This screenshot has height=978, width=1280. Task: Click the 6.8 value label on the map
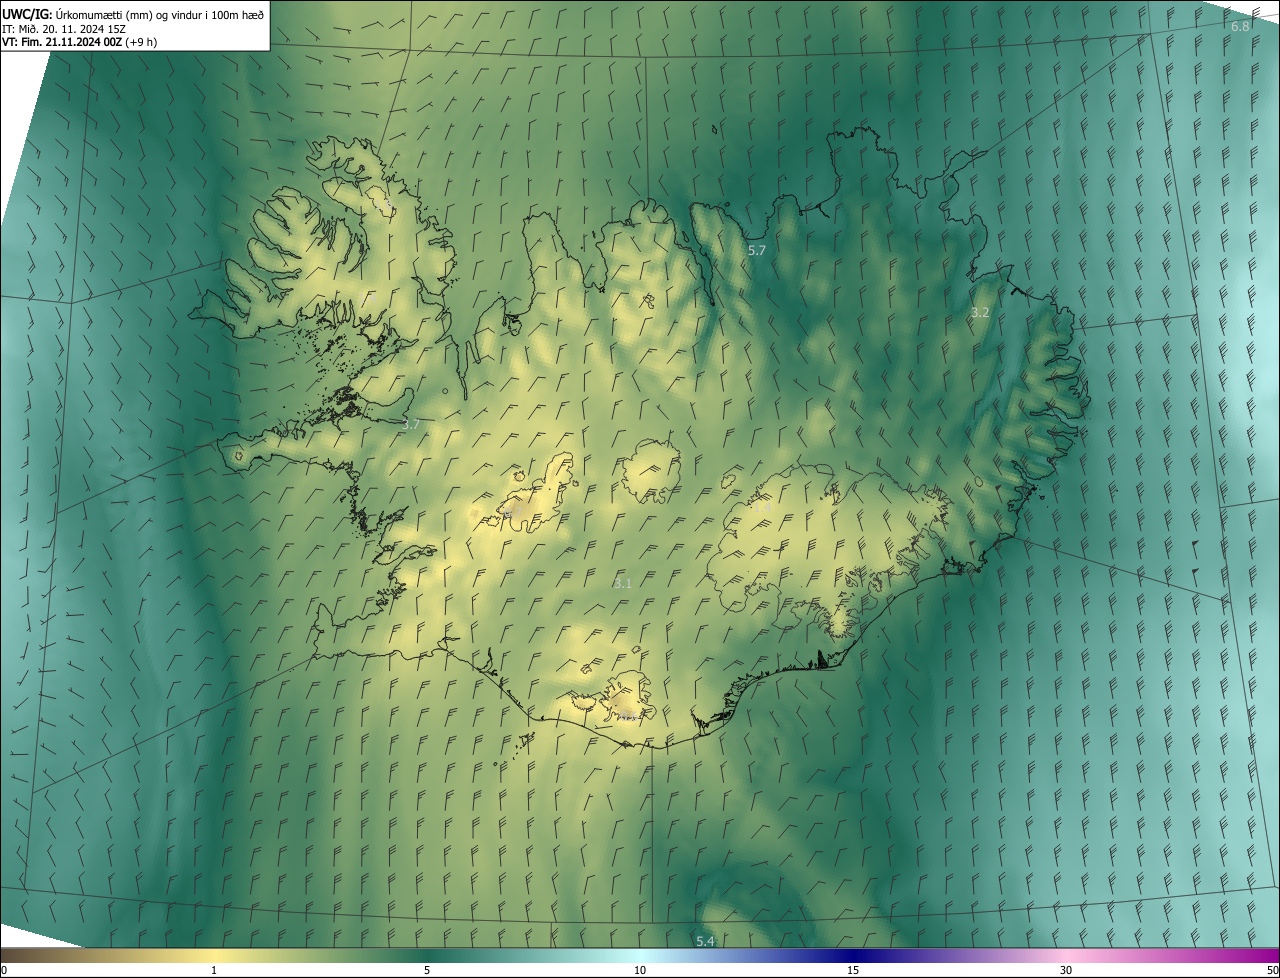pyautogui.click(x=1240, y=26)
